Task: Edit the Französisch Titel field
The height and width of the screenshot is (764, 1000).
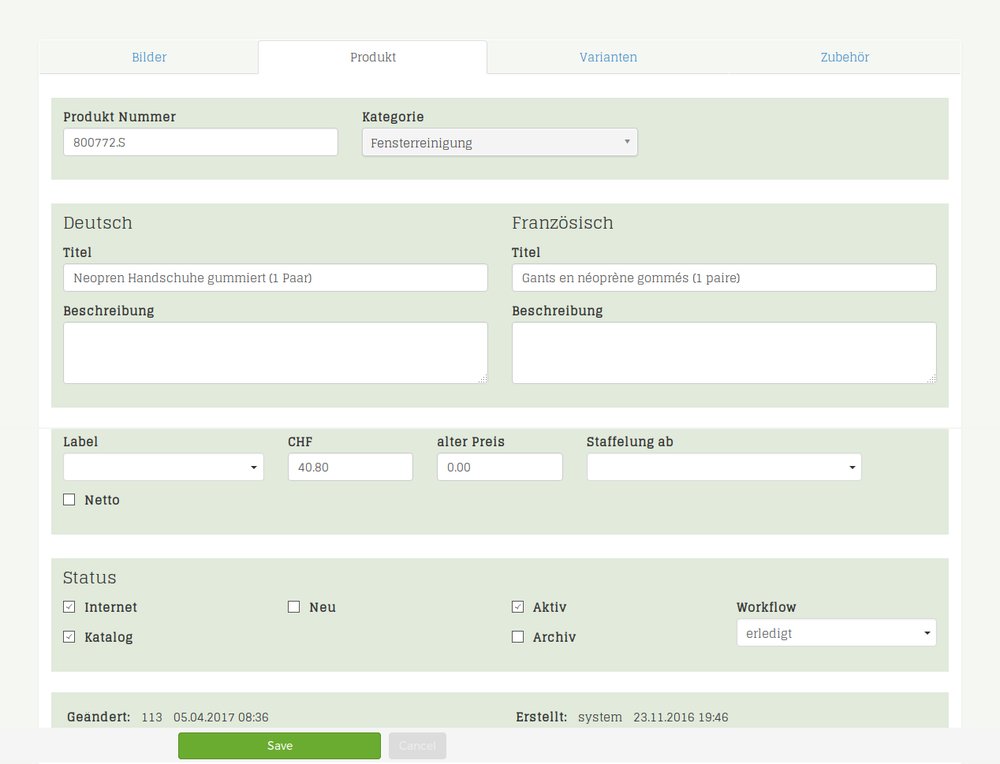Action: pos(724,278)
